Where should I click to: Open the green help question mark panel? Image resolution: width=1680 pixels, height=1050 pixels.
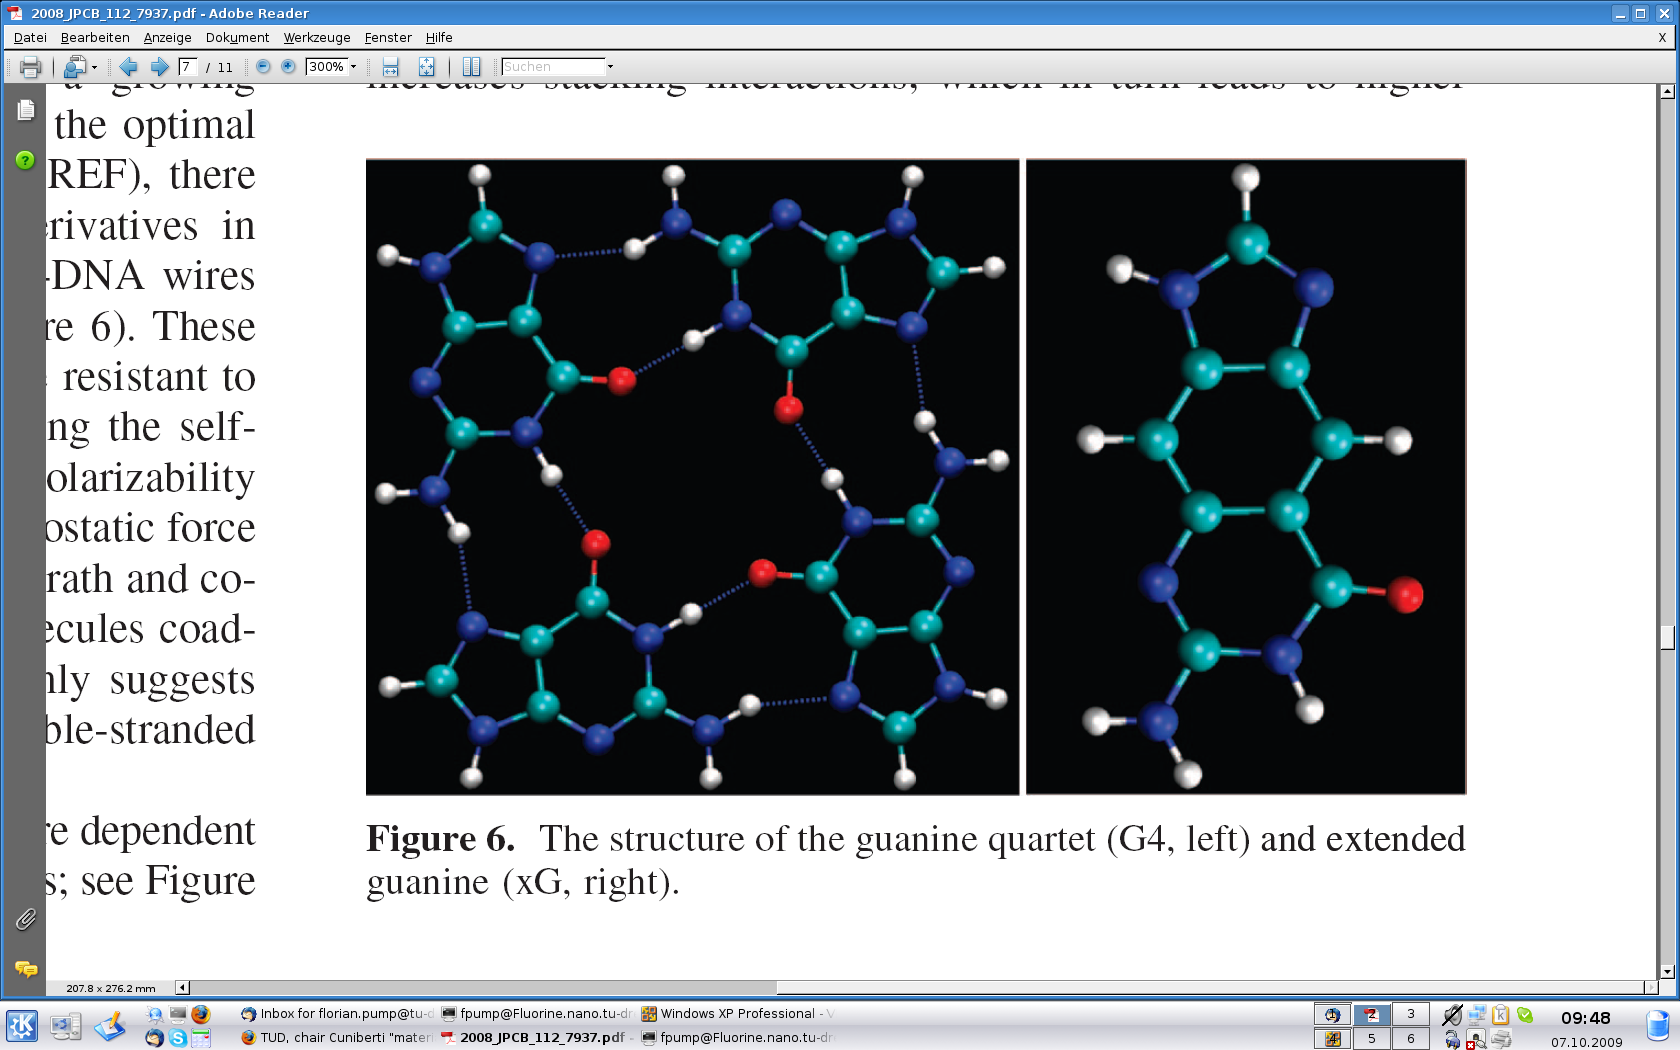pos(25,160)
